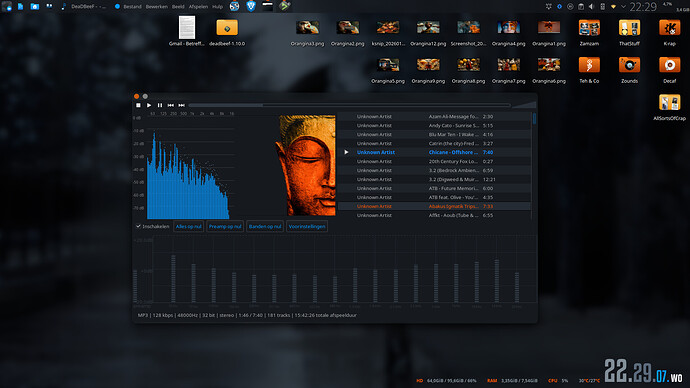Select the 3.2 (Digweed & Muir) track

[434, 179]
